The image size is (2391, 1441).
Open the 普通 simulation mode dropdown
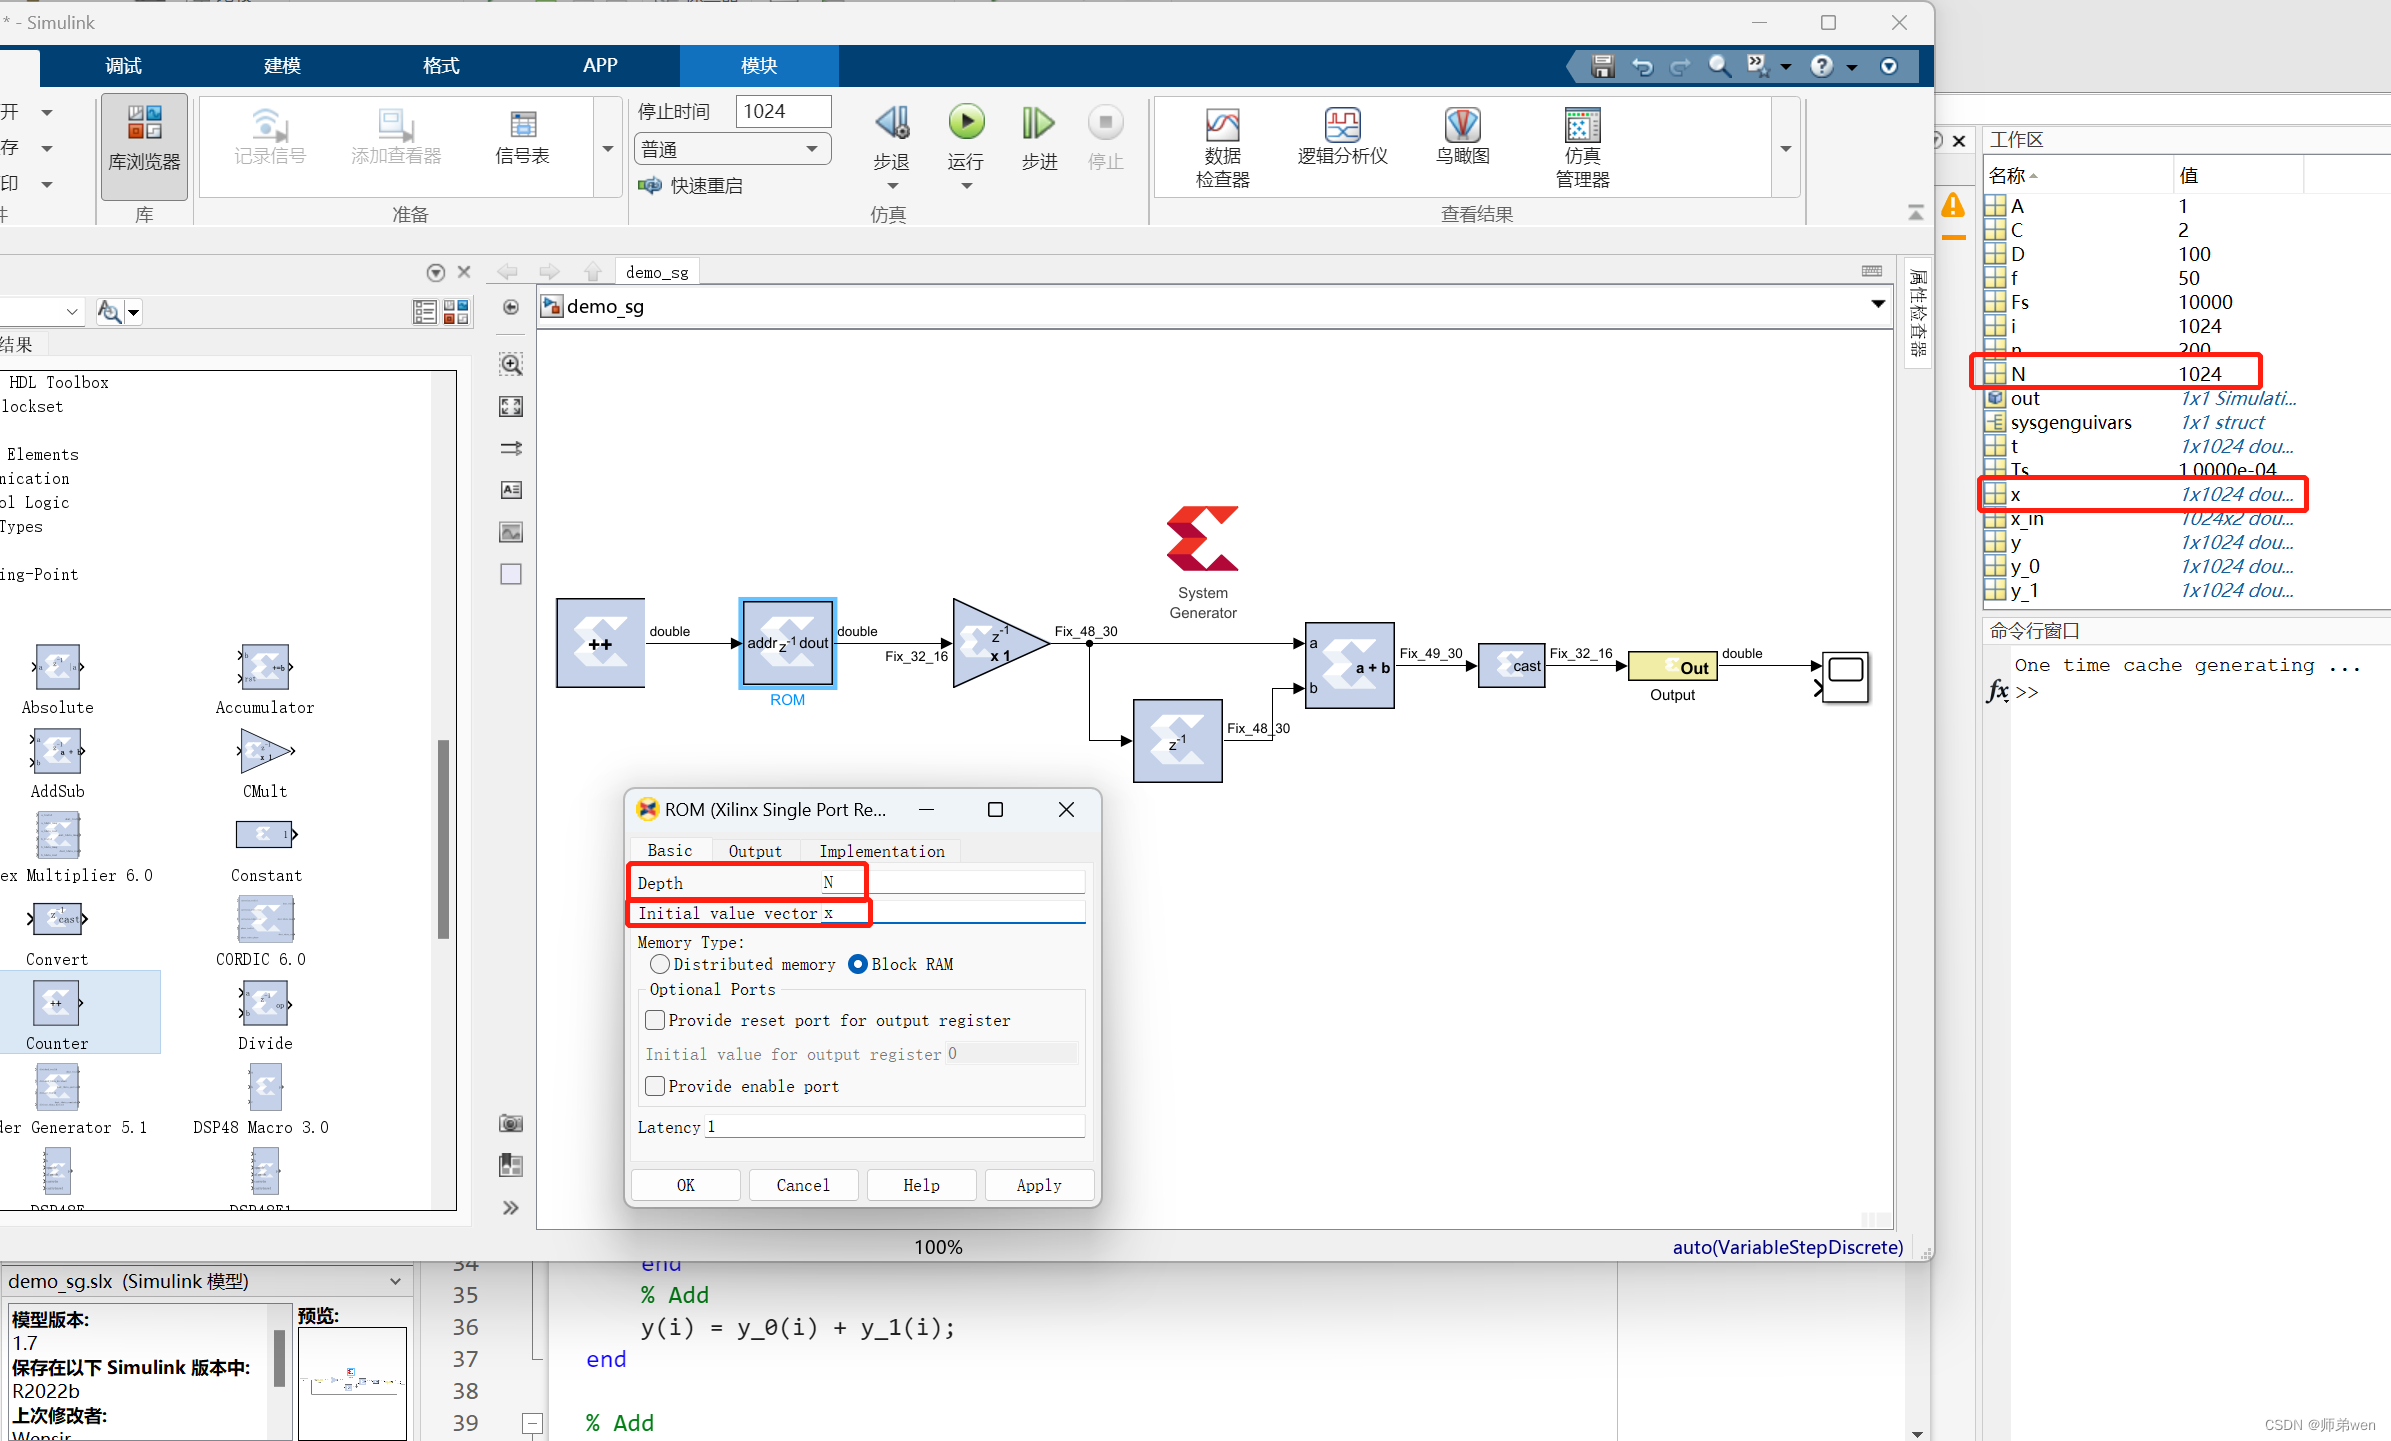(x=810, y=148)
